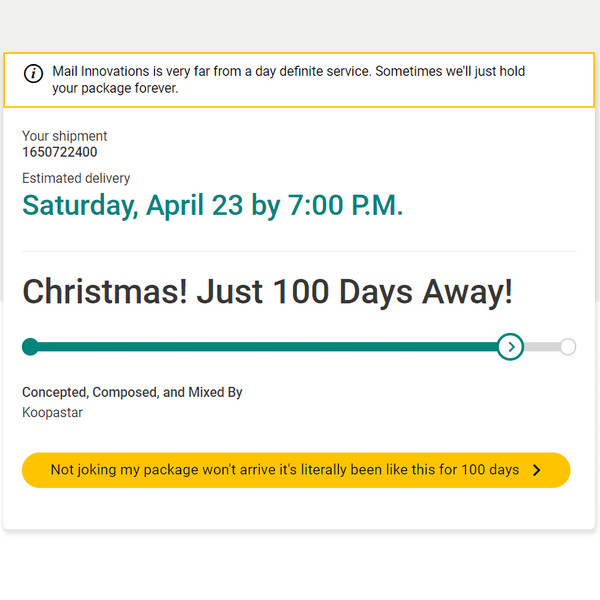Click the "Estimated delivery" label
600x600 pixels.
coord(76,178)
